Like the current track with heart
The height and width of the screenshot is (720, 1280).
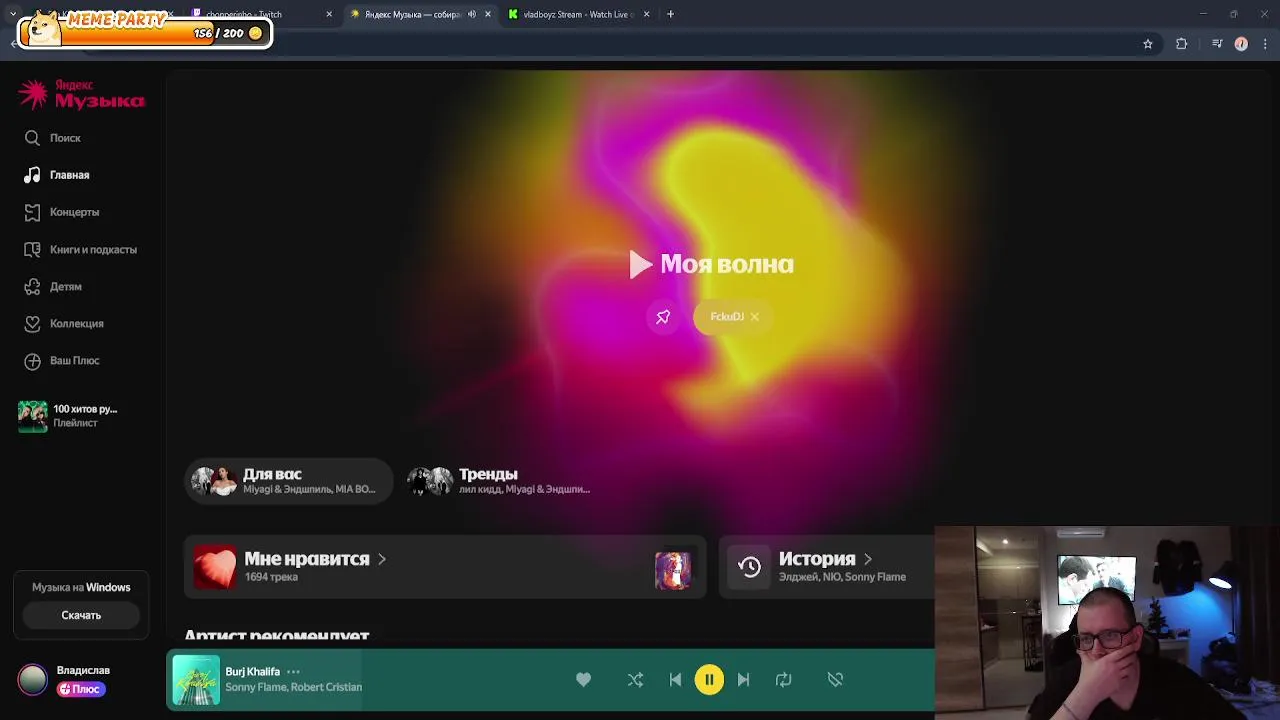[584, 680]
